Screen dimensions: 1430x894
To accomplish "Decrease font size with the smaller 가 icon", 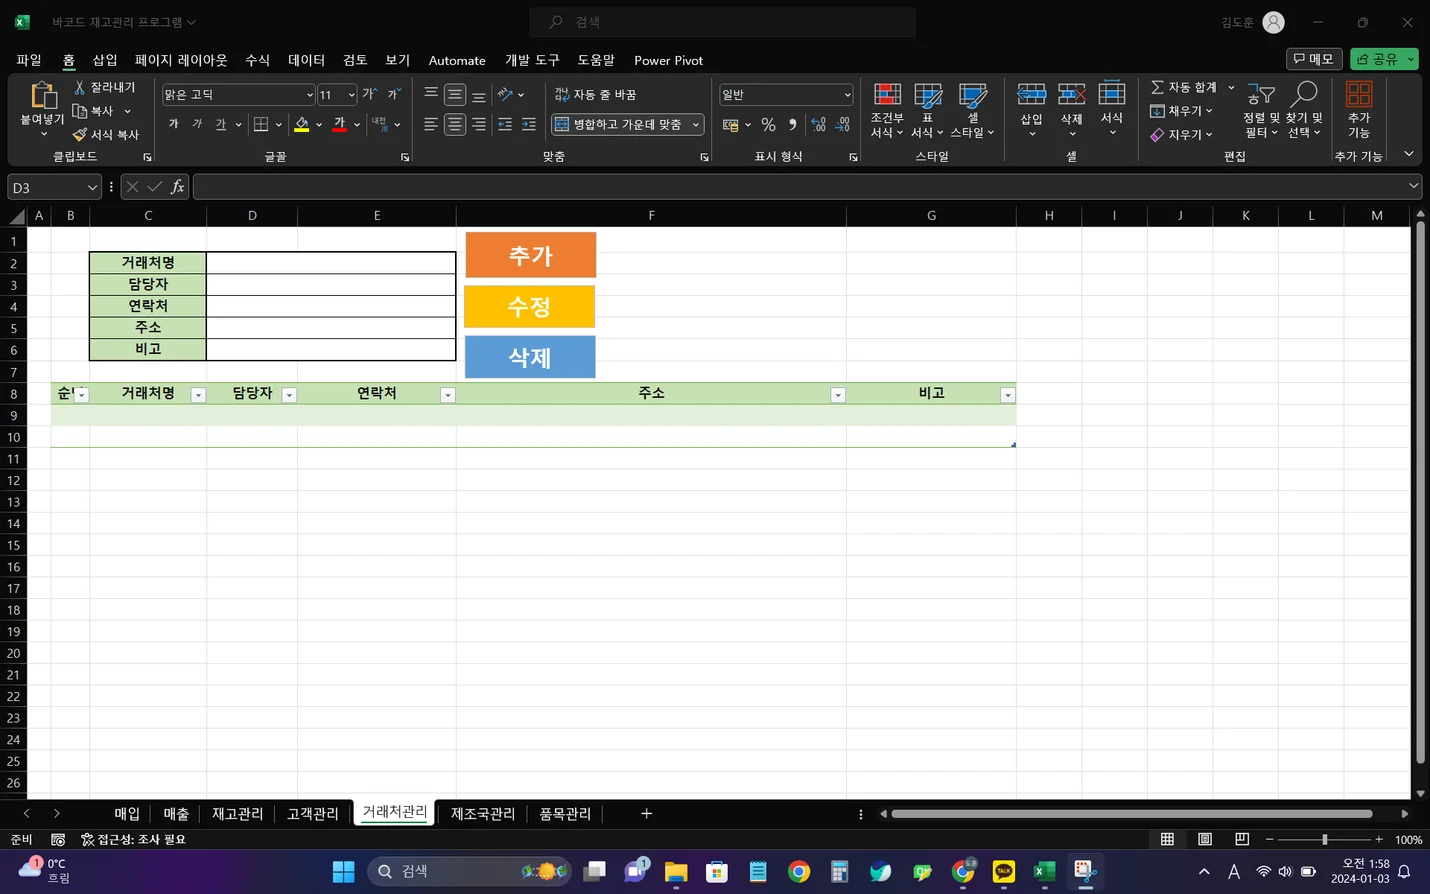I will [394, 94].
